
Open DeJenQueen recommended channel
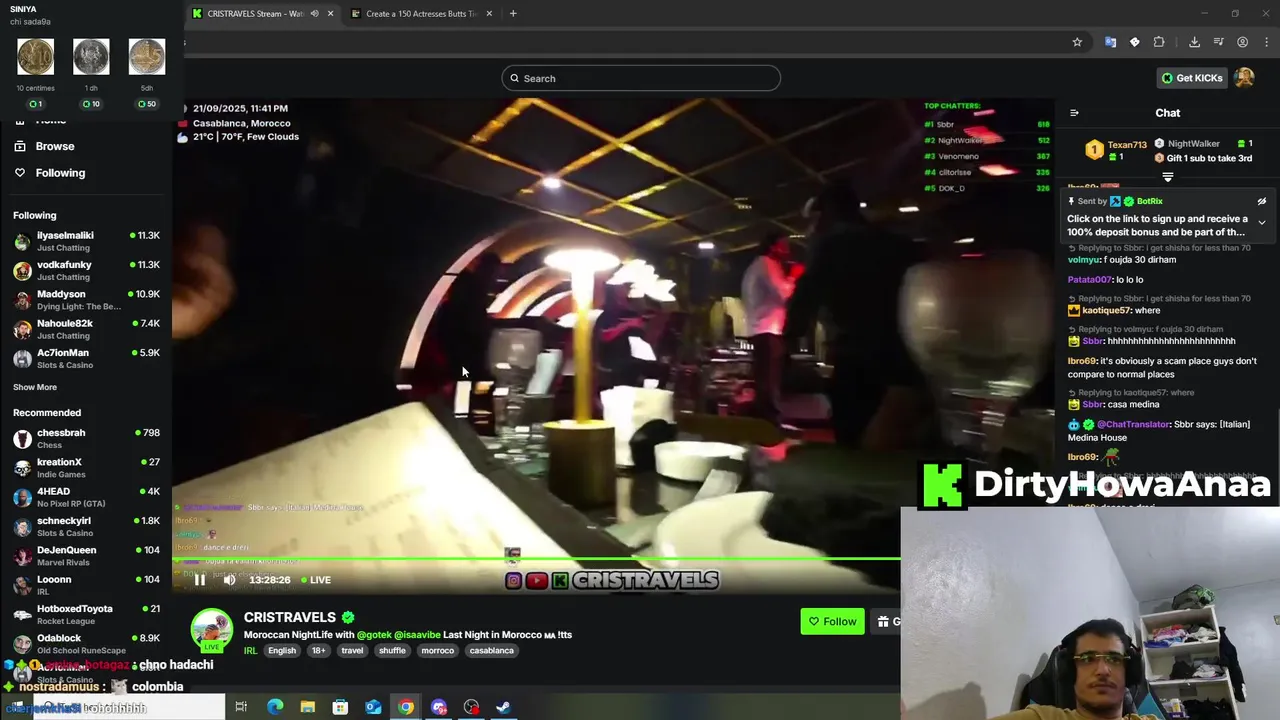tap(86, 555)
